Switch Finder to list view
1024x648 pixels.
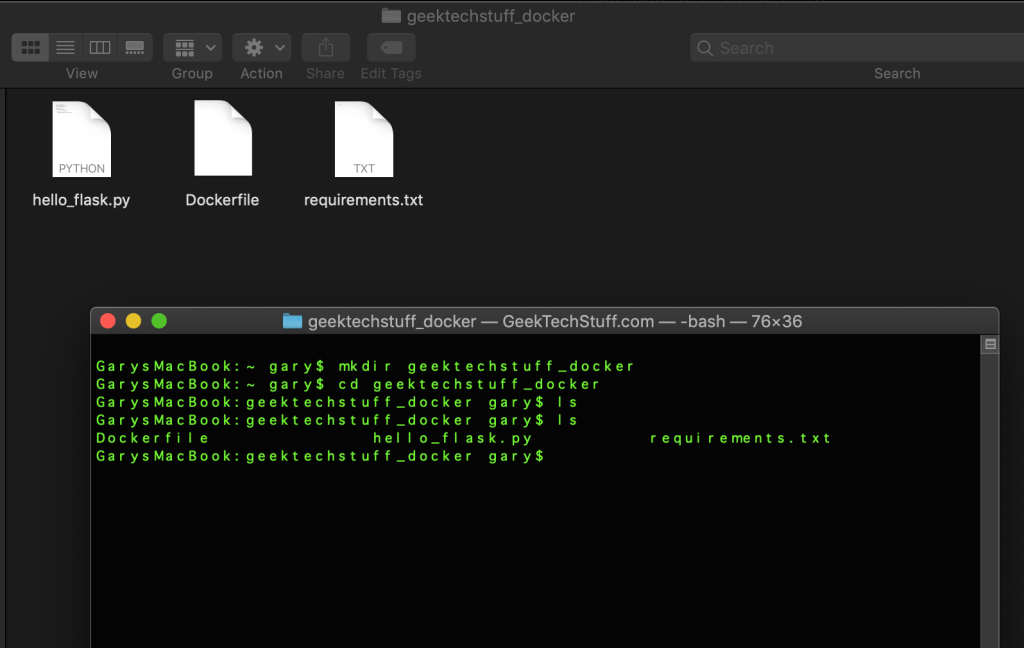(x=65, y=47)
